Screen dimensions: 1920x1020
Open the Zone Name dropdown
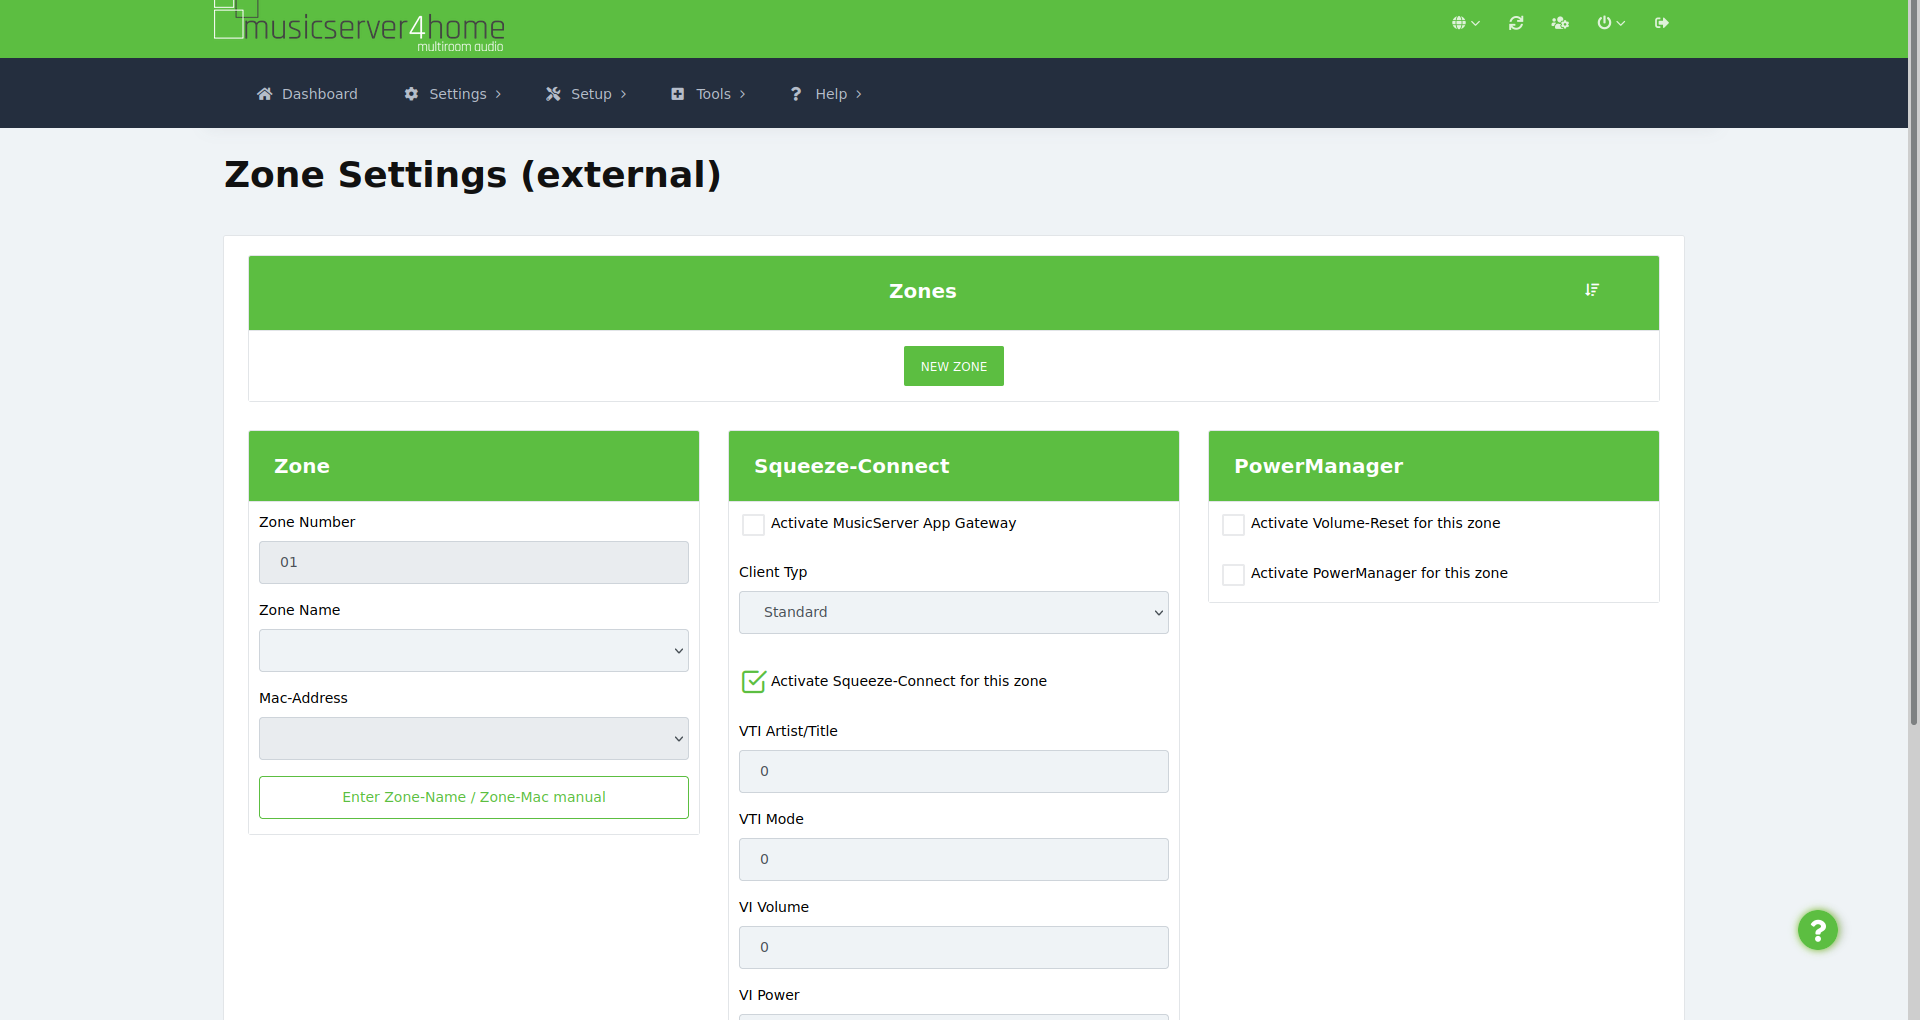pyautogui.click(x=474, y=650)
